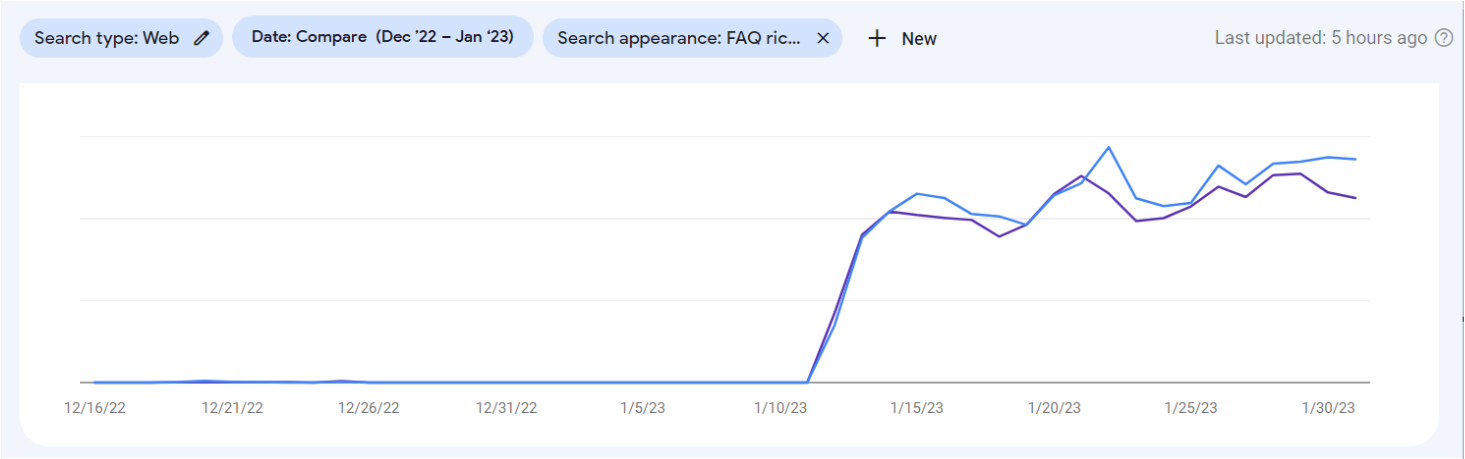This screenshot has height=459, width=1465.
Task: Remove the Search appearance filter with its X
Action: pos(823,38)
